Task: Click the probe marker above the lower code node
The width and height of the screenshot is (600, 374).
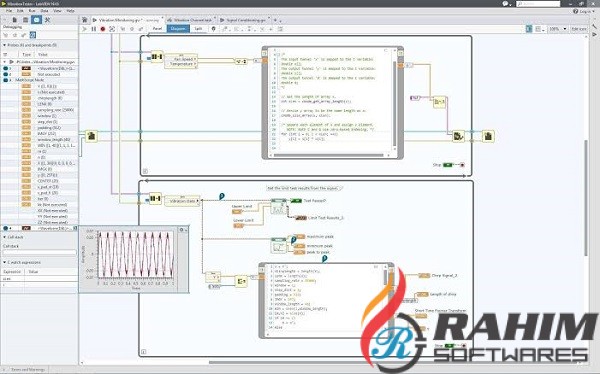Action: 324,259
